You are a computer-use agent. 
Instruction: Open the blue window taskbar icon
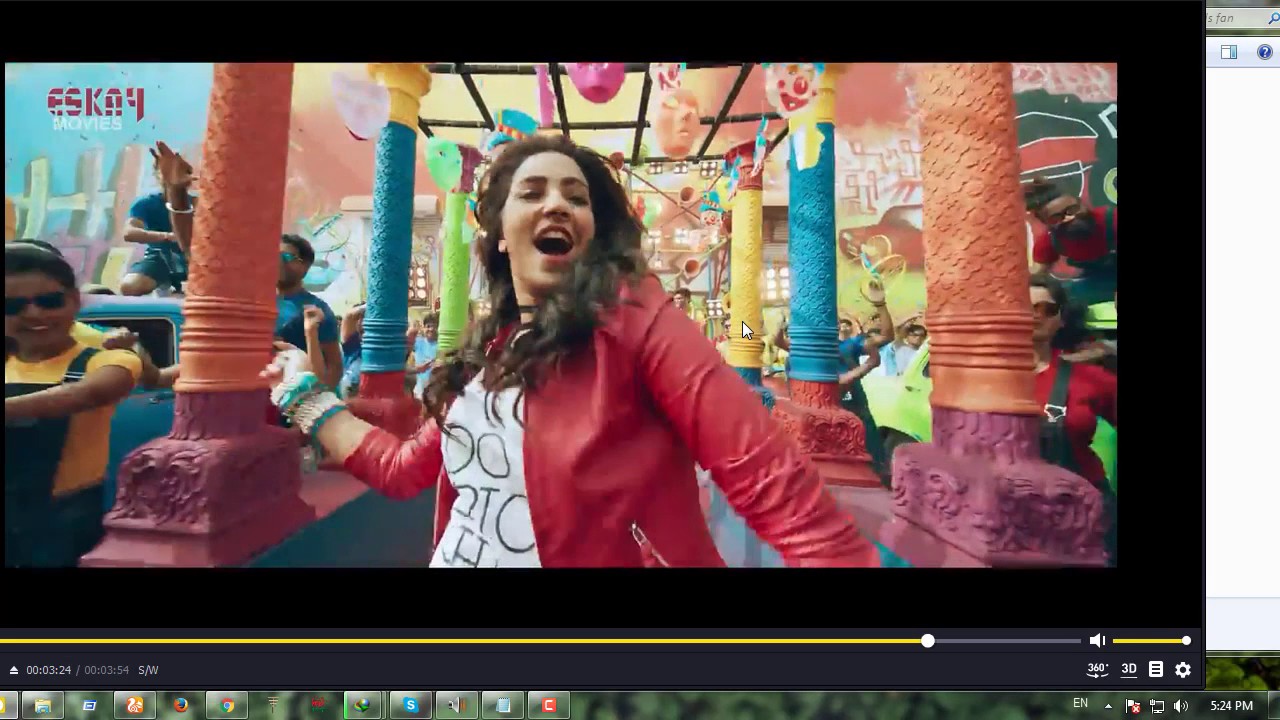tap(89, 705)
